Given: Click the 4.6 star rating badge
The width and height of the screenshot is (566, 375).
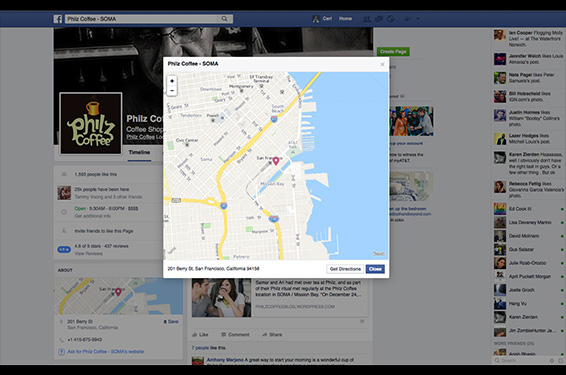Looking at the screenshot, I should (x=64, y=249).
